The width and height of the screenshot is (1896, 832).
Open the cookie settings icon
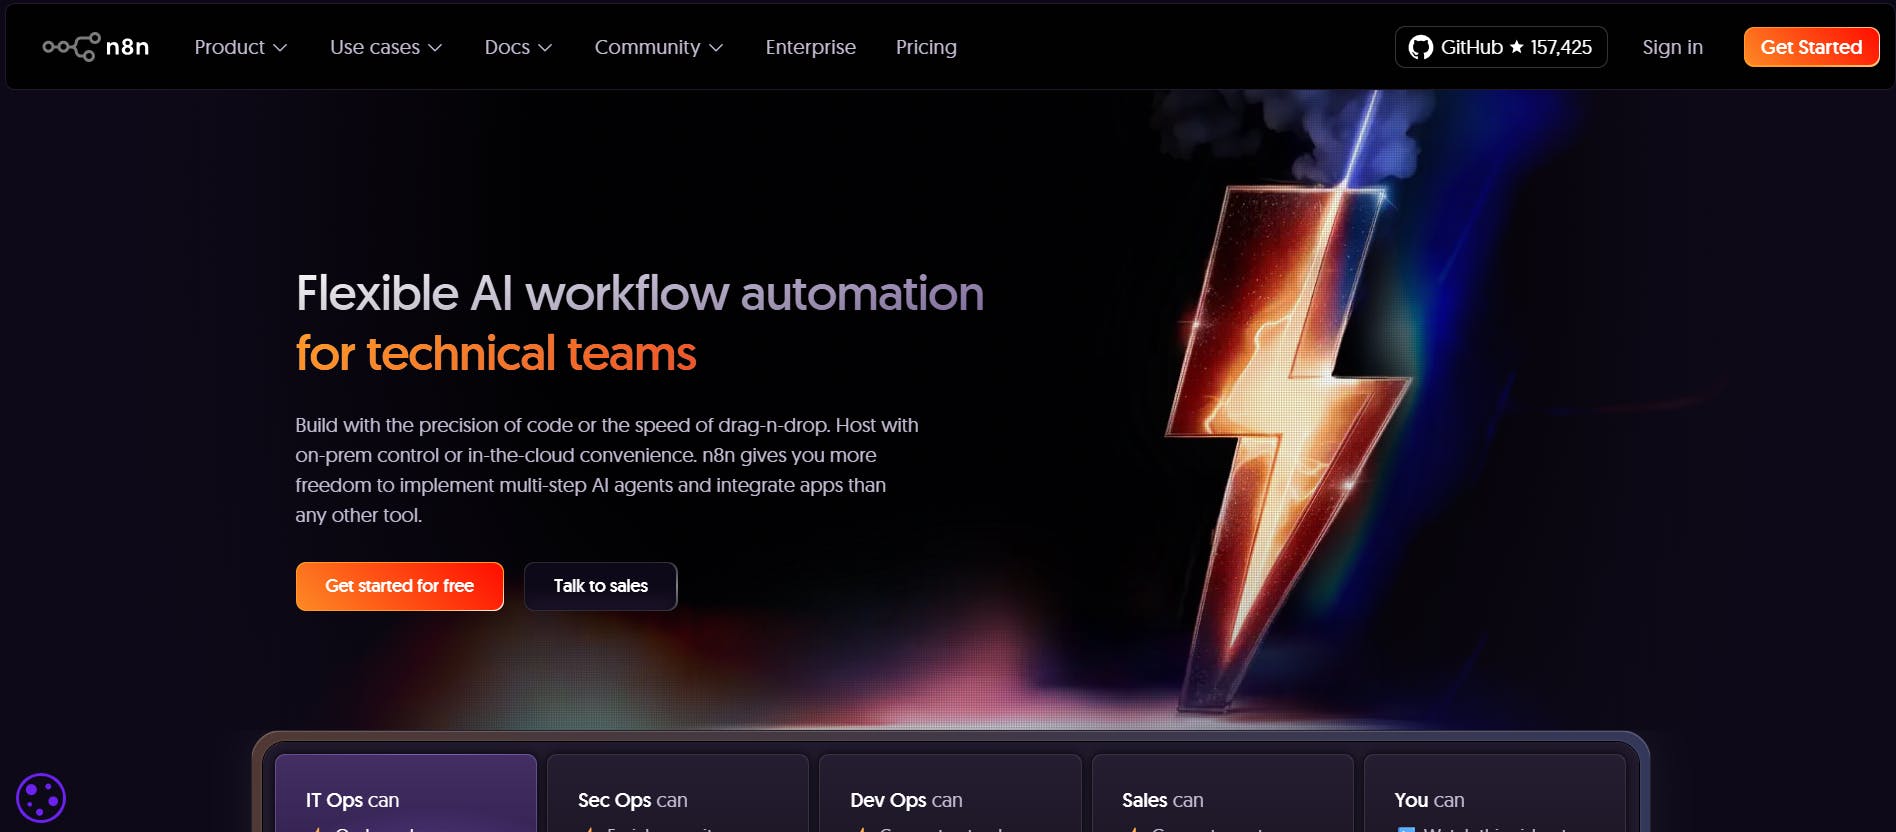pos(41,798)
